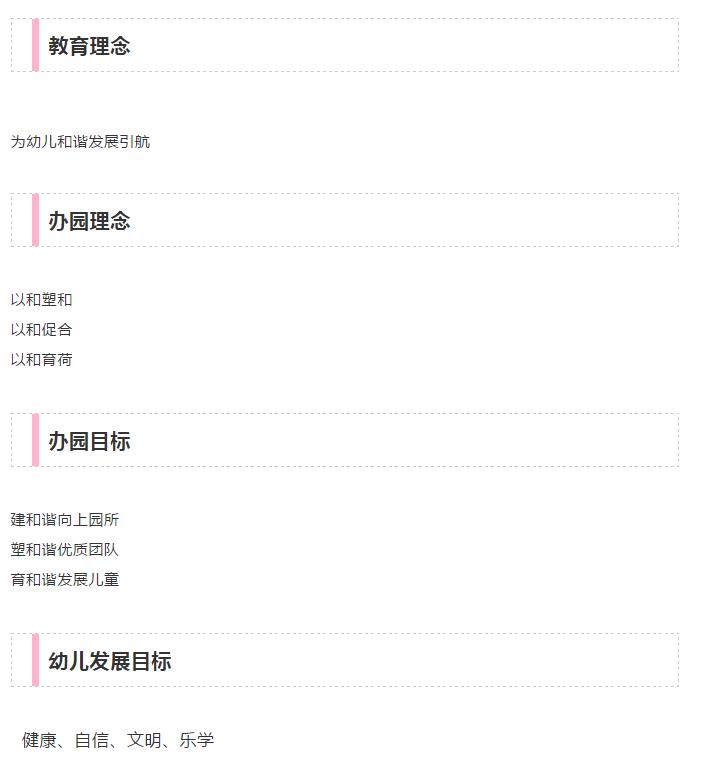Image resolution: width=724 pixels, height=763 pixels.
Task: Click the line 以和促合
Action: (41, 330)
